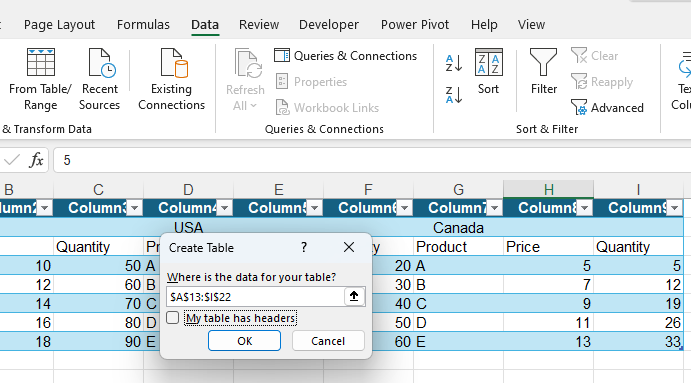
Task: Click the USA cell
Action: coord(188,227)
